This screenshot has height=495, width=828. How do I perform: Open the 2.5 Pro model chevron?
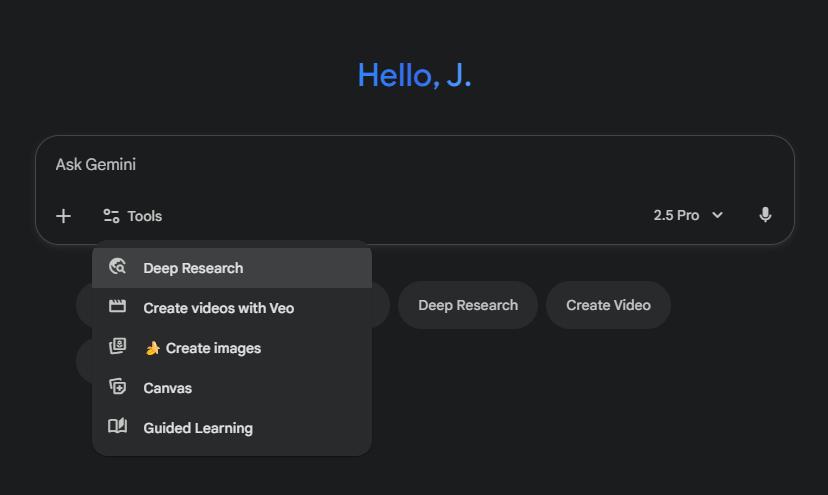[717, 215]
